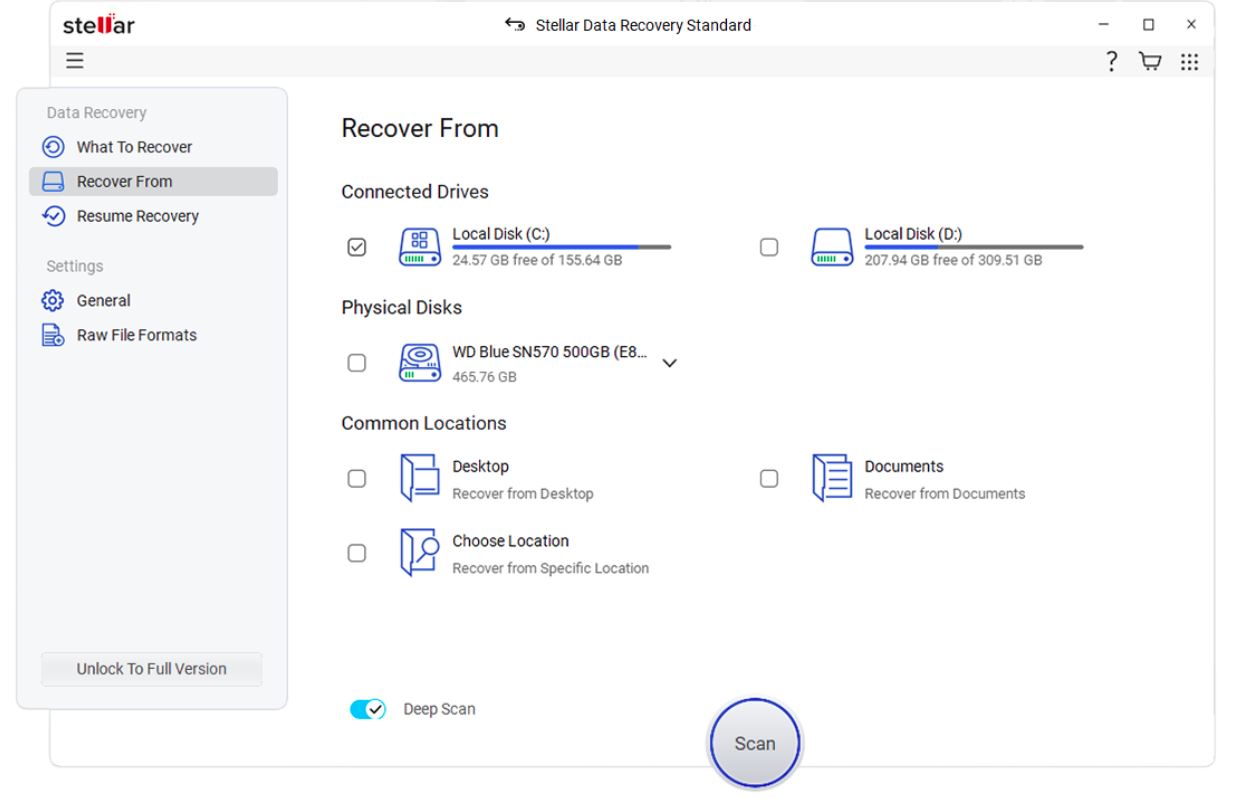Image resolution: width=1254 pixels, height=799 pixels.
Task: Click Unlock To Full Version button
Action: (x=151, y=669)
